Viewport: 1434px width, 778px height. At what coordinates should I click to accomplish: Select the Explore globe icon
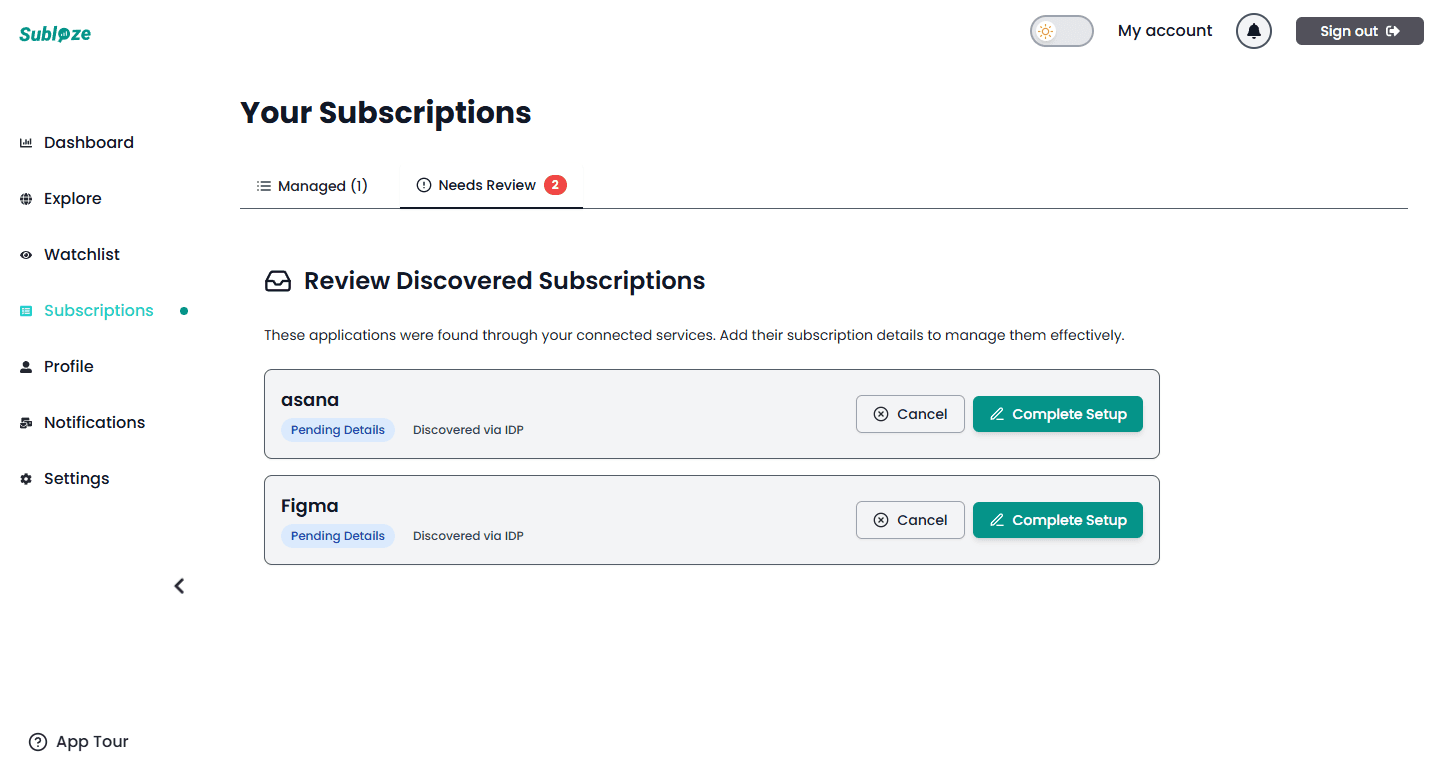(25, 198)
